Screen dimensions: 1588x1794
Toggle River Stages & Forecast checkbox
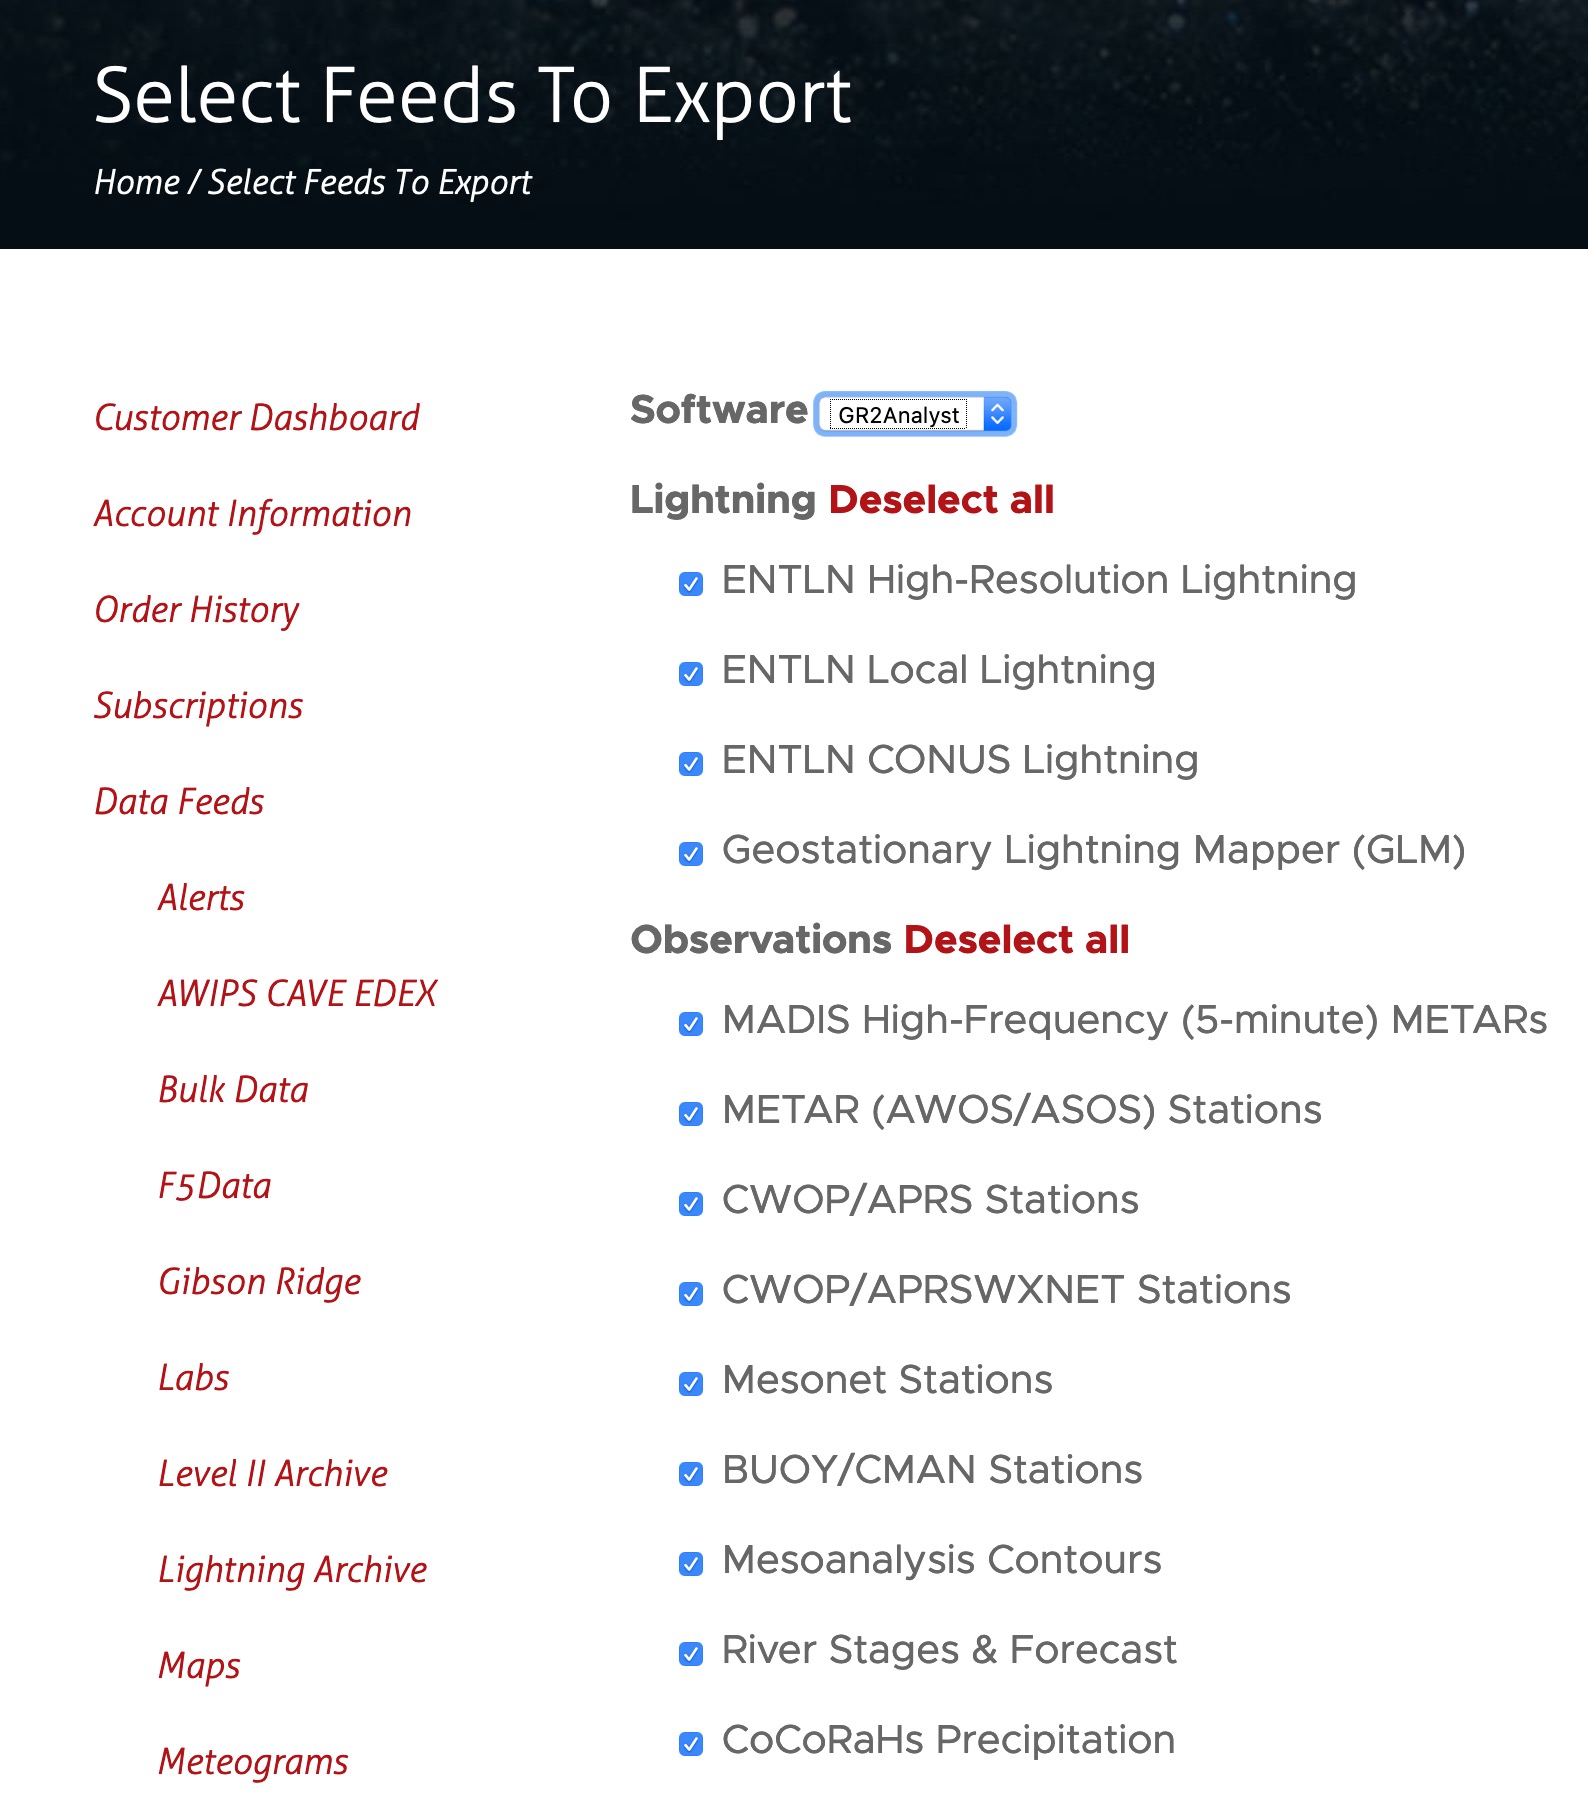pos(691,1654)
